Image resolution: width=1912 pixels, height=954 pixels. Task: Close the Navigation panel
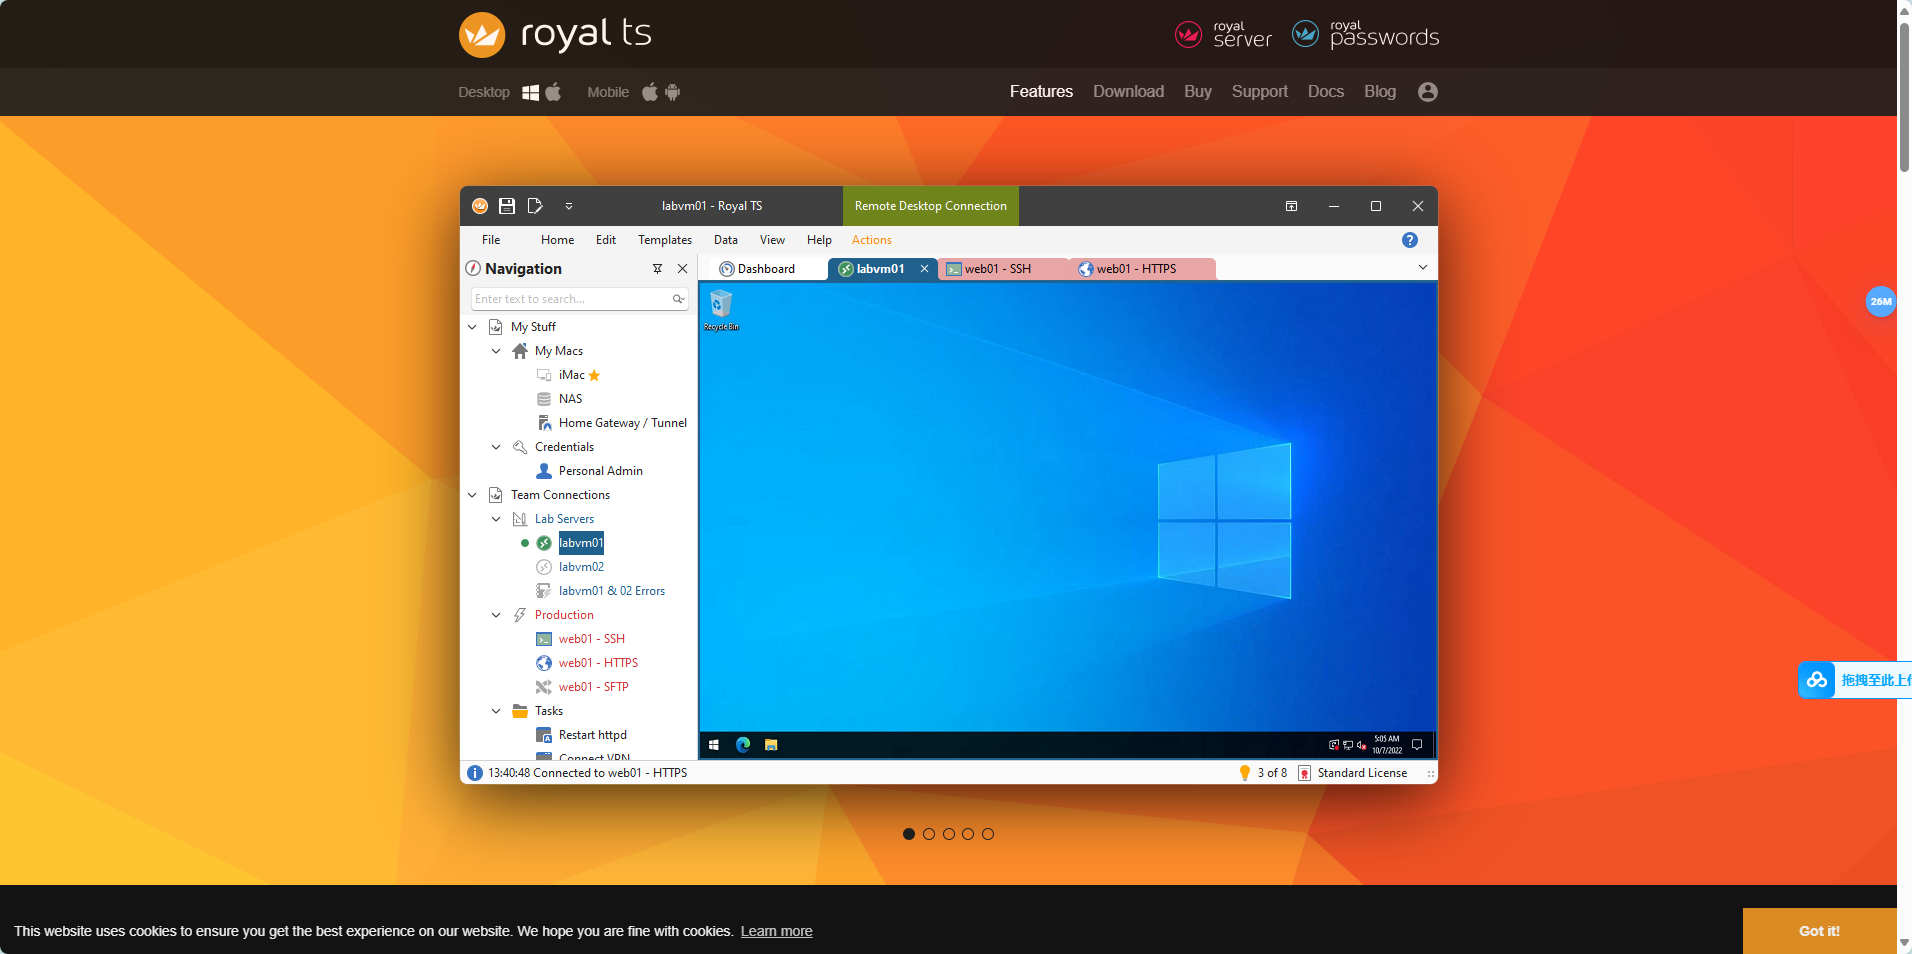(x=683, y=269)
